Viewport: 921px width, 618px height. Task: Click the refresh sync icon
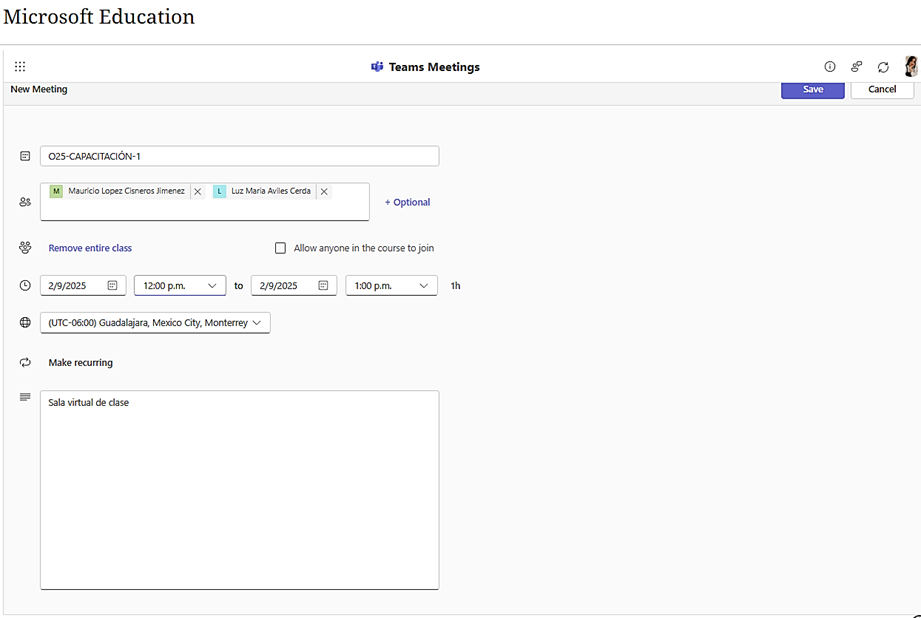883,67
